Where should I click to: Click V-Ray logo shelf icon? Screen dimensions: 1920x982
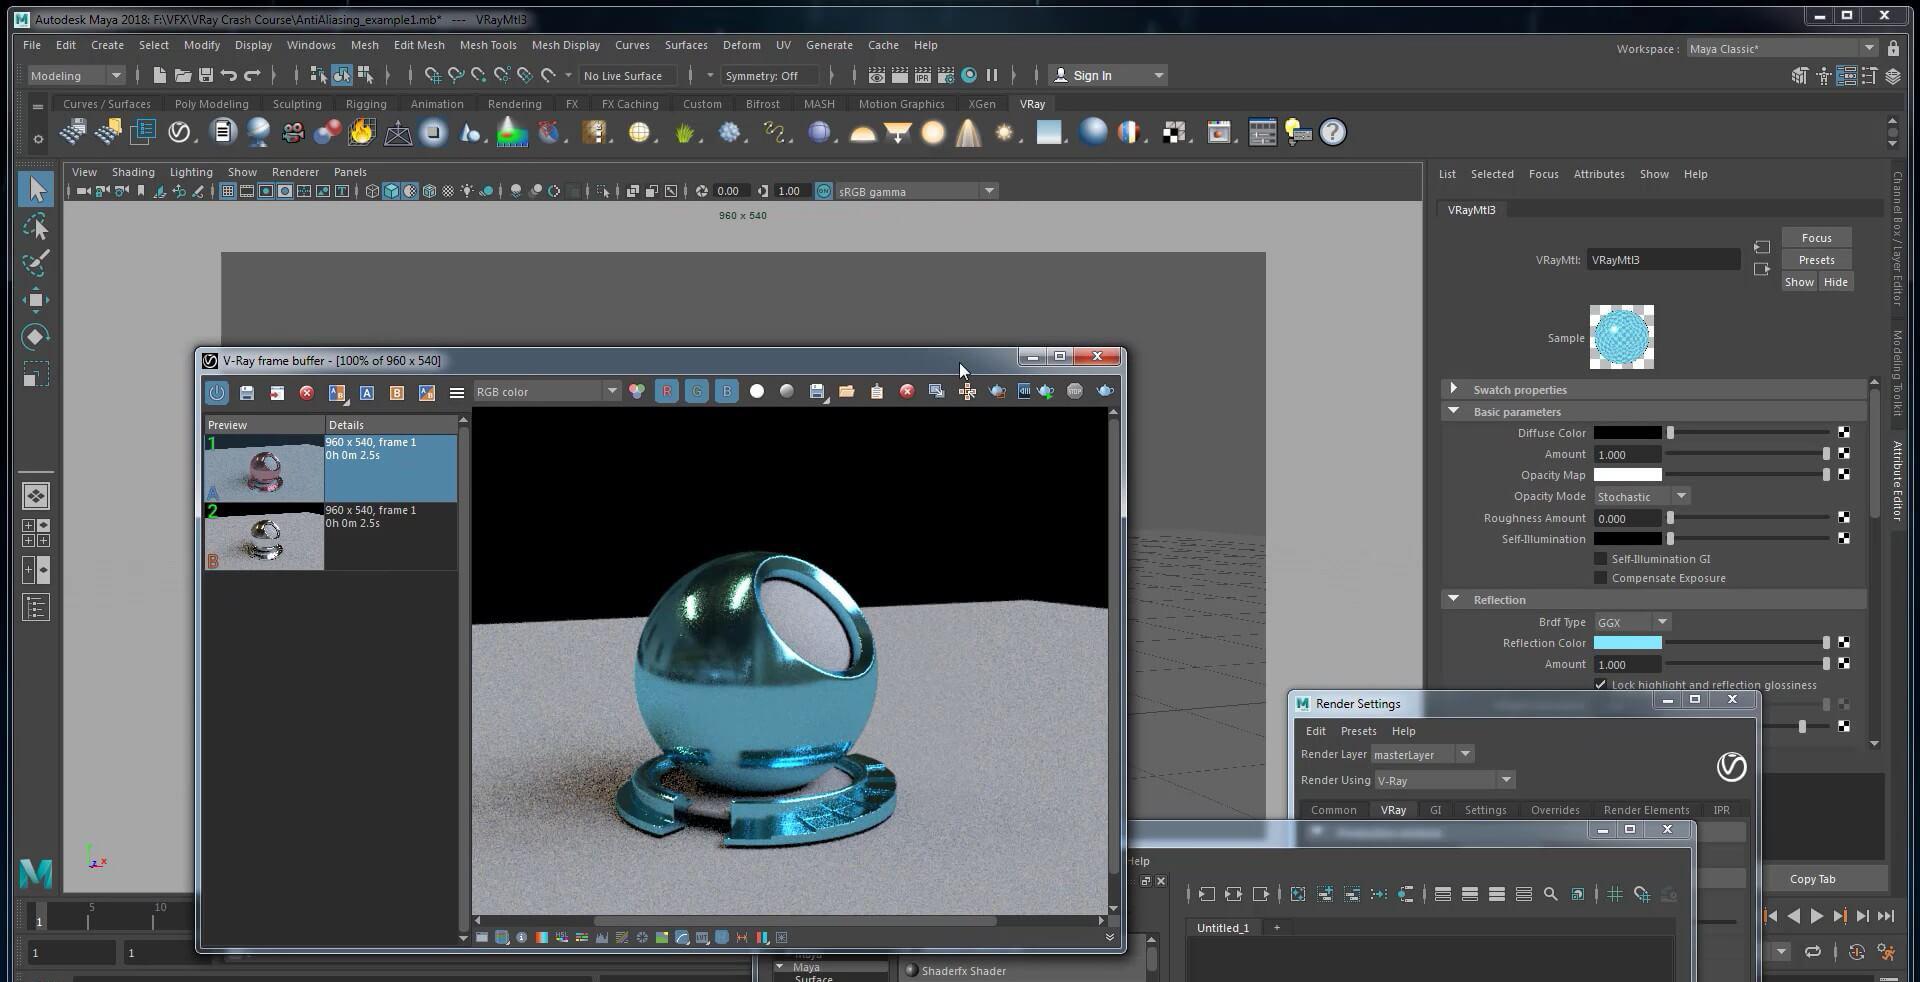click(179, 132)
